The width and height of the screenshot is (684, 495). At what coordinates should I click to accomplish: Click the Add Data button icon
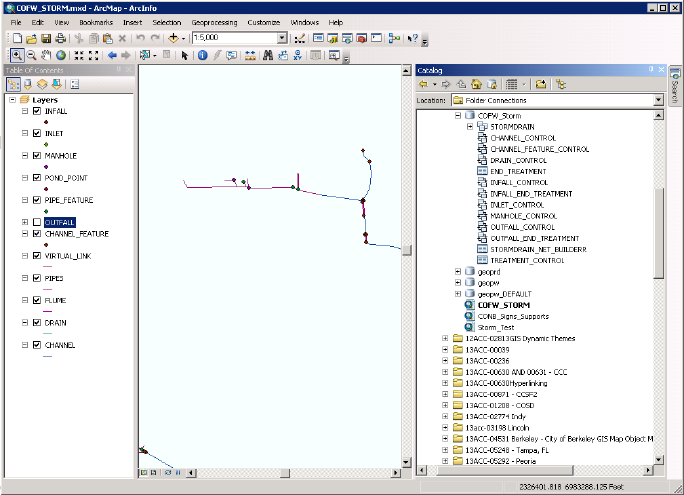tap(175, 38)
